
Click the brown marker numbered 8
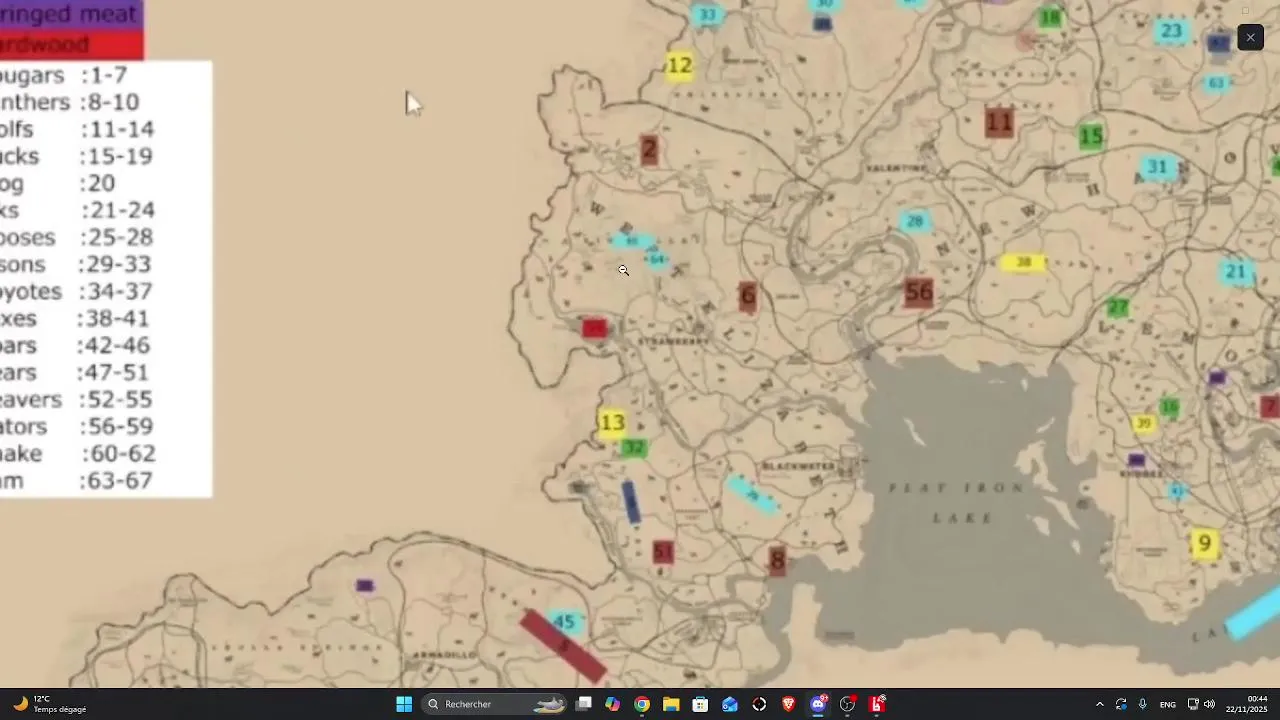(x=778, y=561)
